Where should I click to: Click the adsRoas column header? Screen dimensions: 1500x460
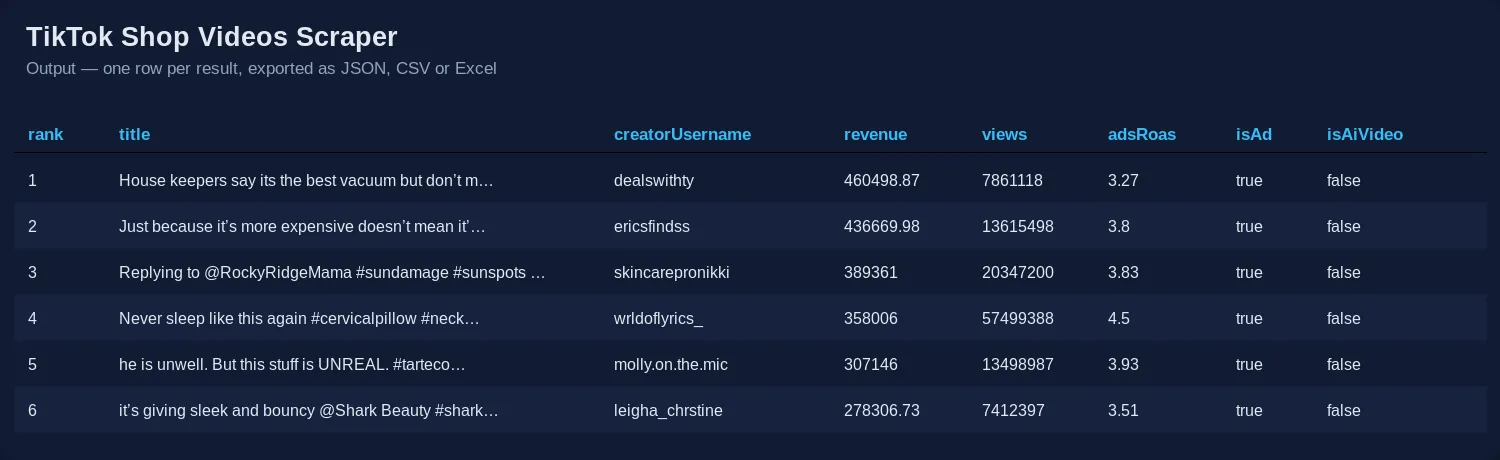1142,134
